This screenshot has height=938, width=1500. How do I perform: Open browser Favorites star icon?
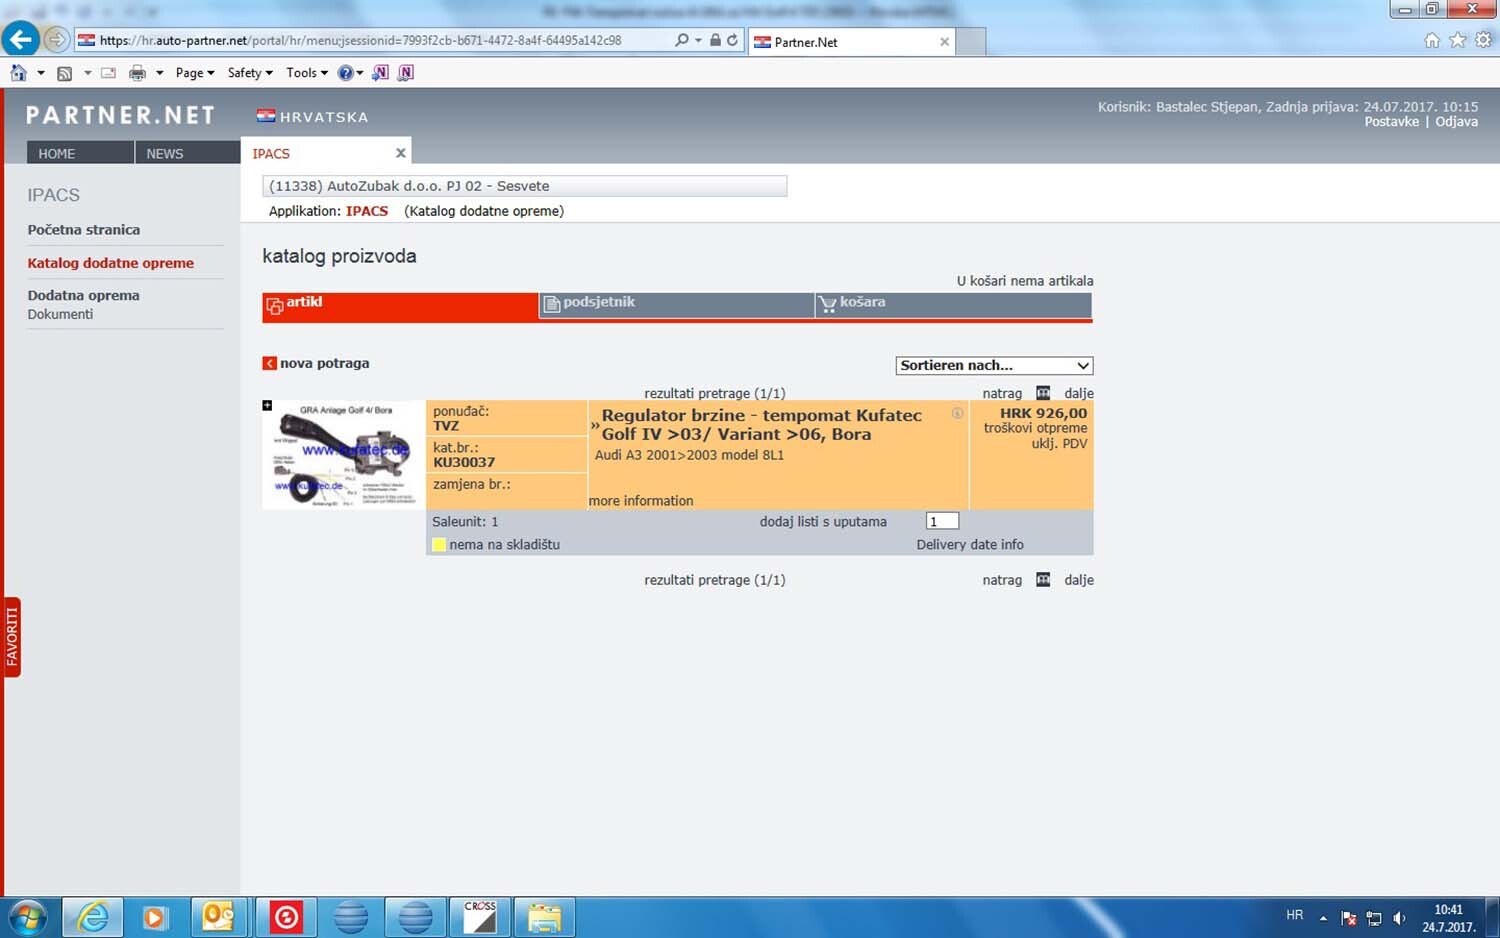click(x=1458, y=40)
